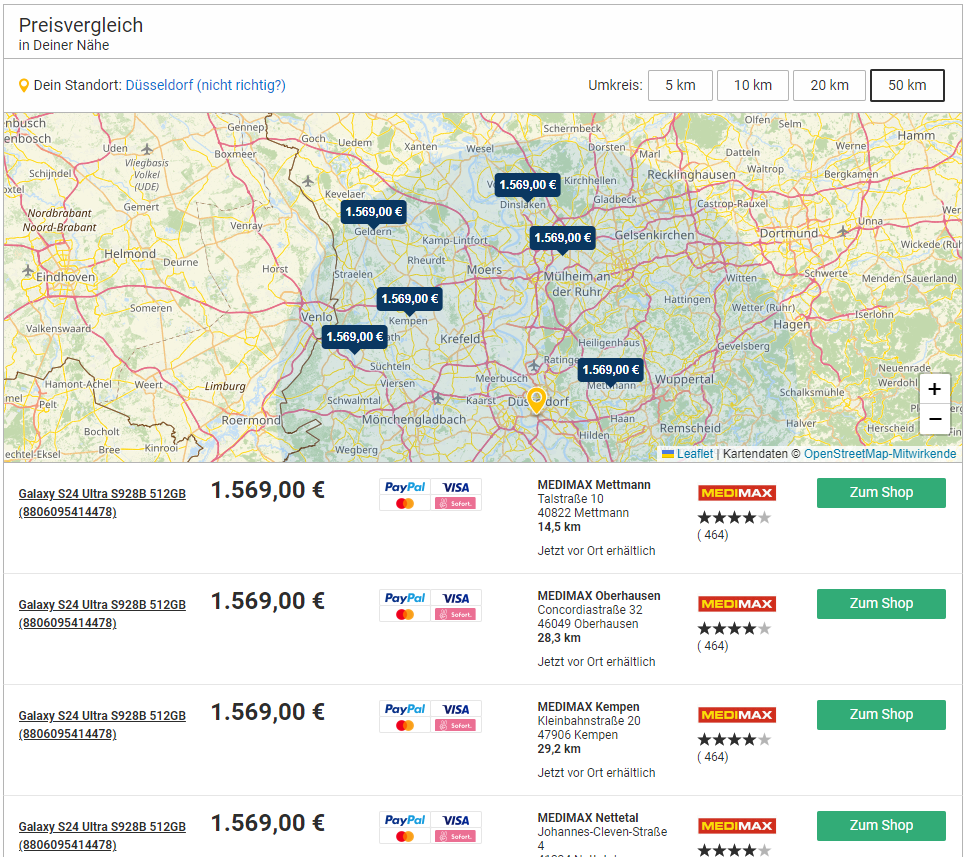Select the 50 km radius option
964x857 pixels.
point(907,85)
